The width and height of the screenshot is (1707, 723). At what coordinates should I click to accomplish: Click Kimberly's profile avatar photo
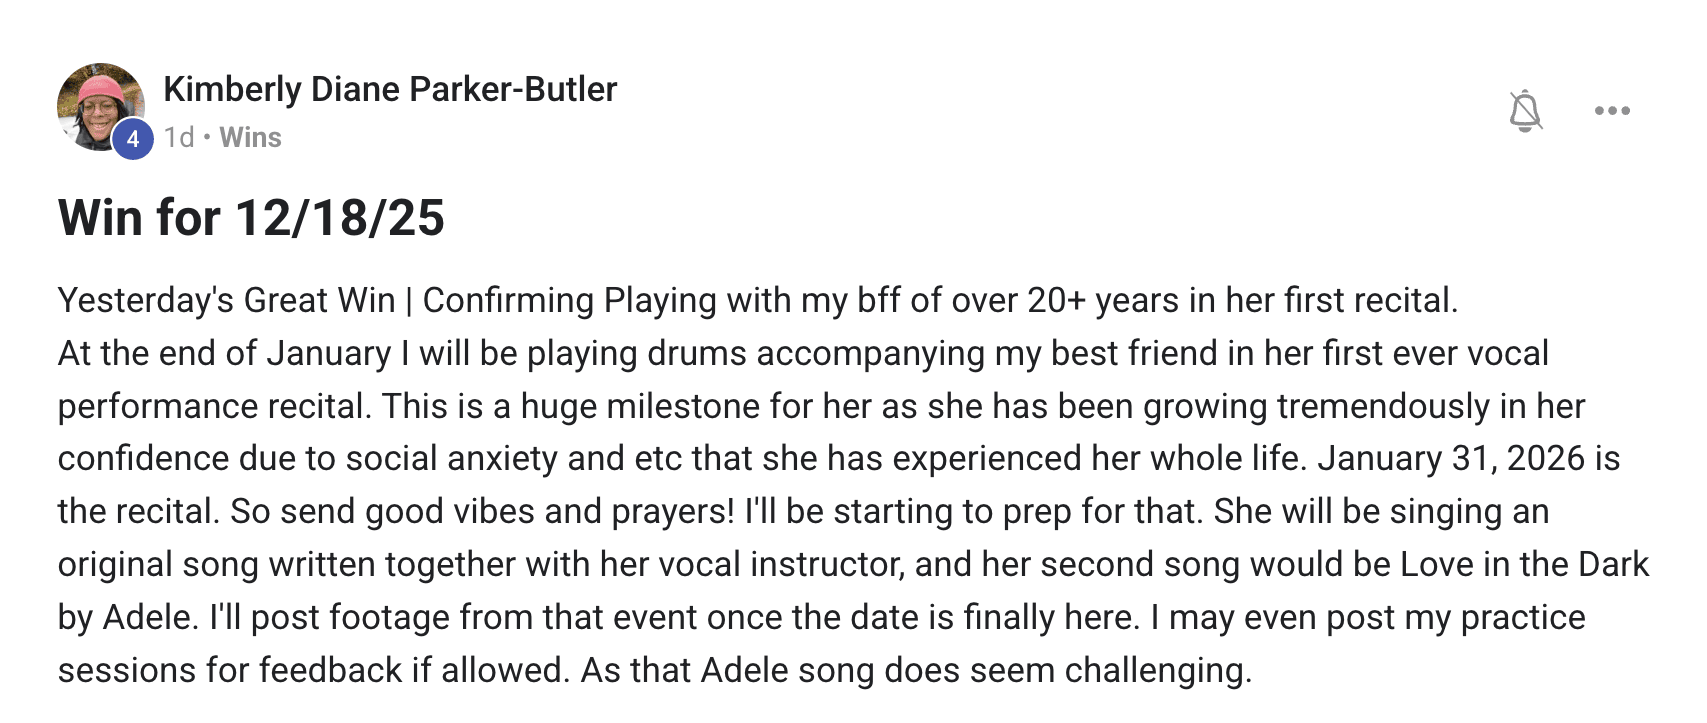click(98, 104)
